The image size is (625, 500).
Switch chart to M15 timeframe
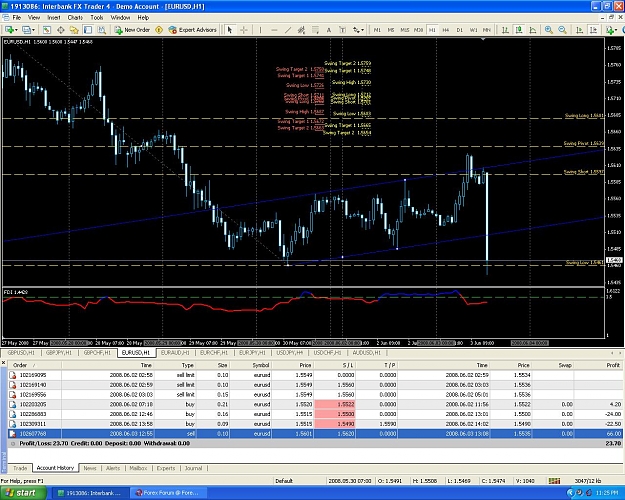coord(405,30)
